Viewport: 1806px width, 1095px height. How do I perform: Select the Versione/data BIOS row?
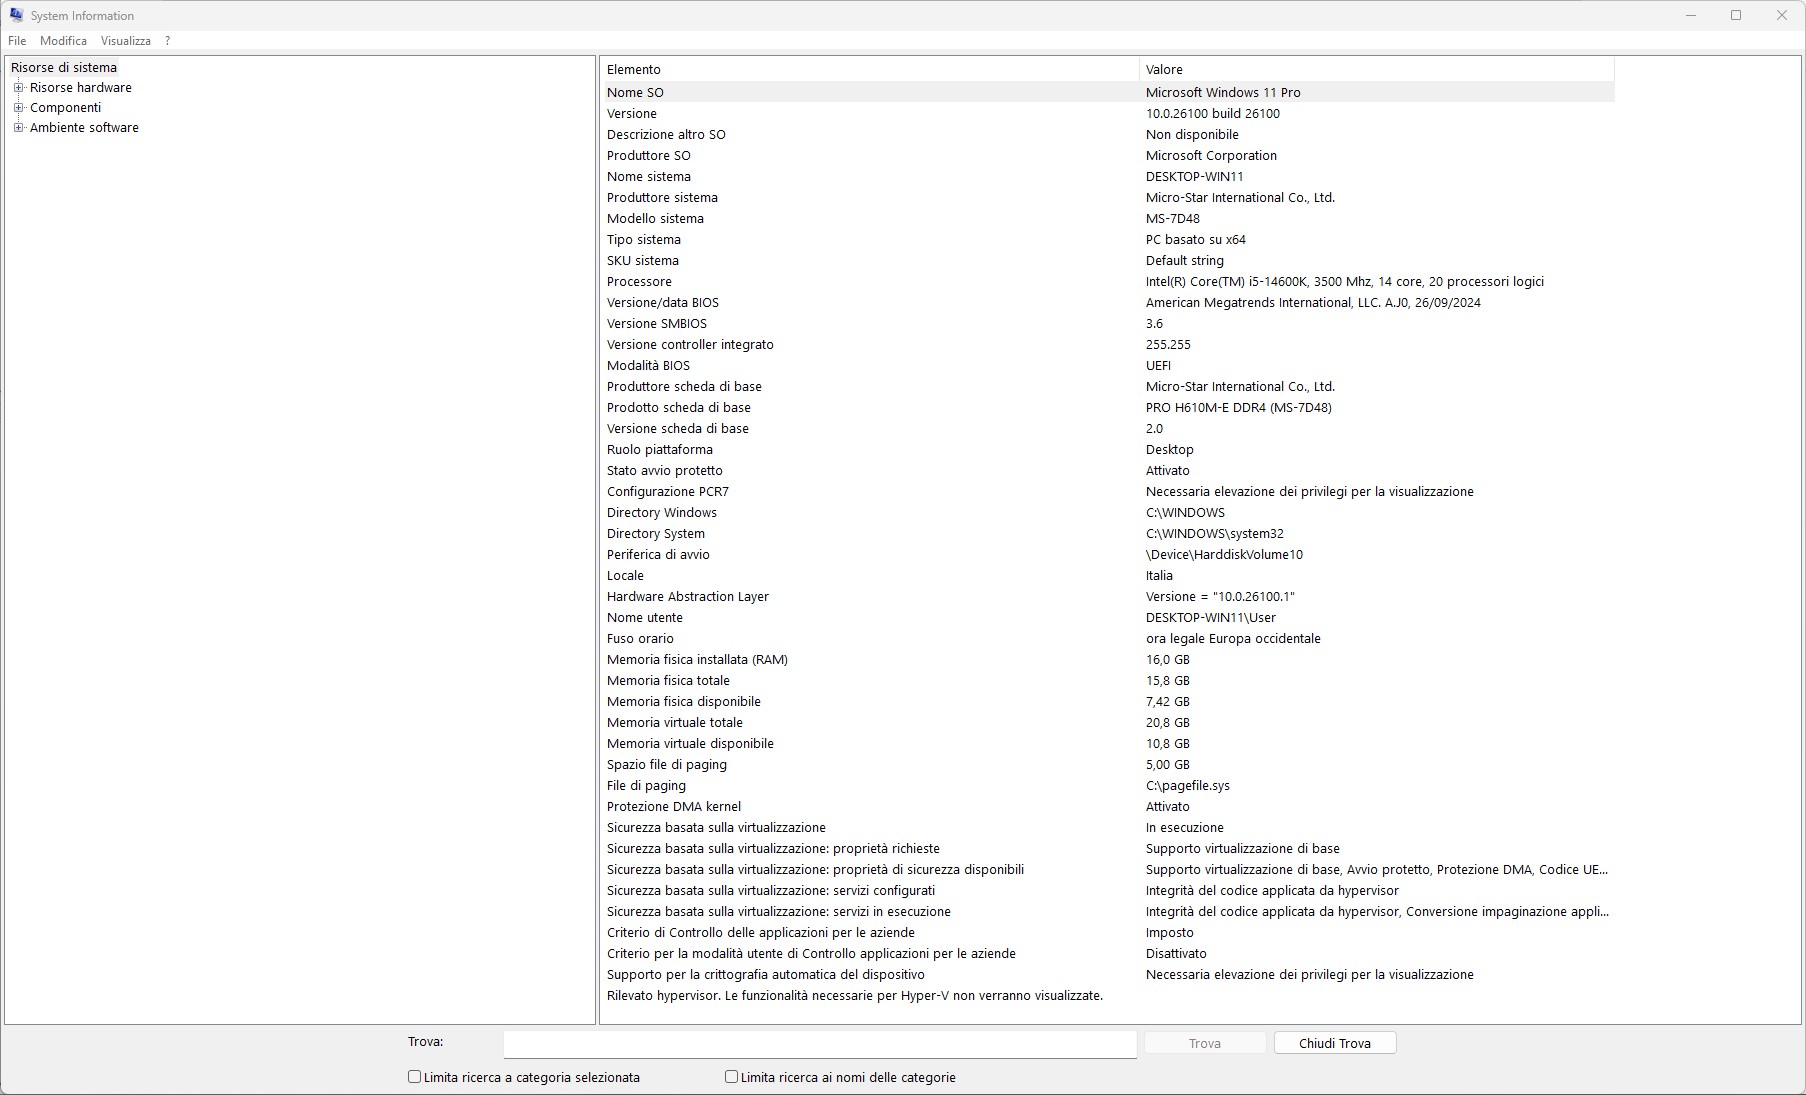point(1108,302)
